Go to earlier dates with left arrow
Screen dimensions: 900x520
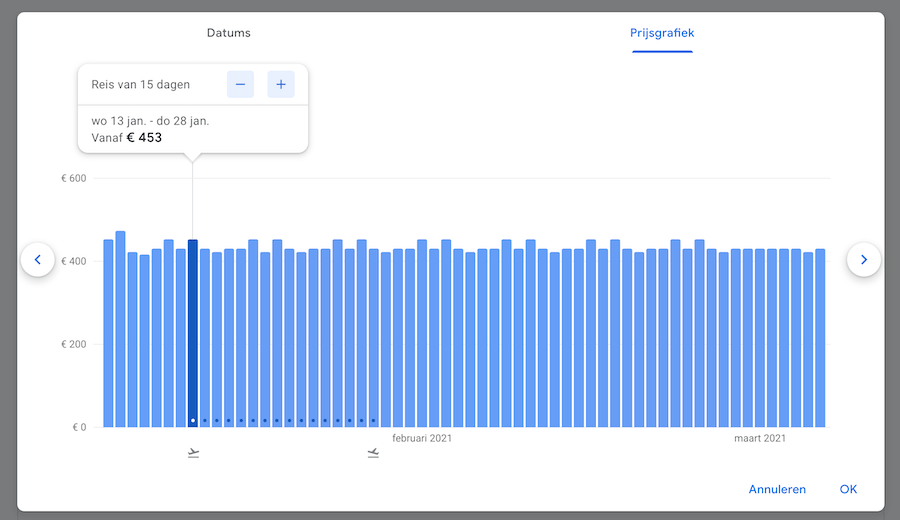coord(38,260)
